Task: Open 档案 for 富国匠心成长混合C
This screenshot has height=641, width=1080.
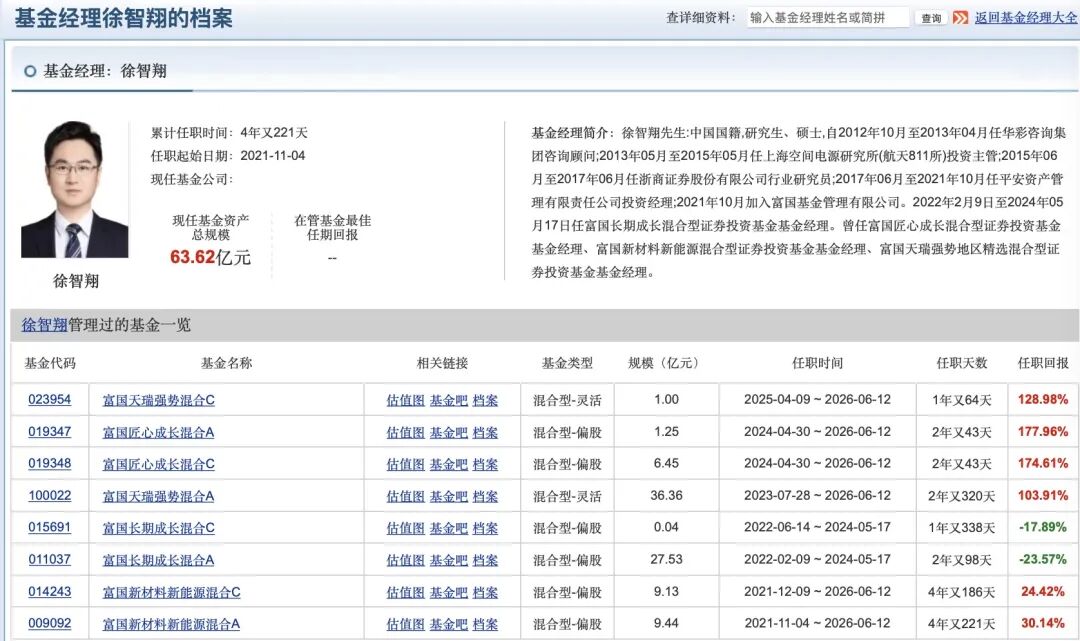Action: coord(485,464)
